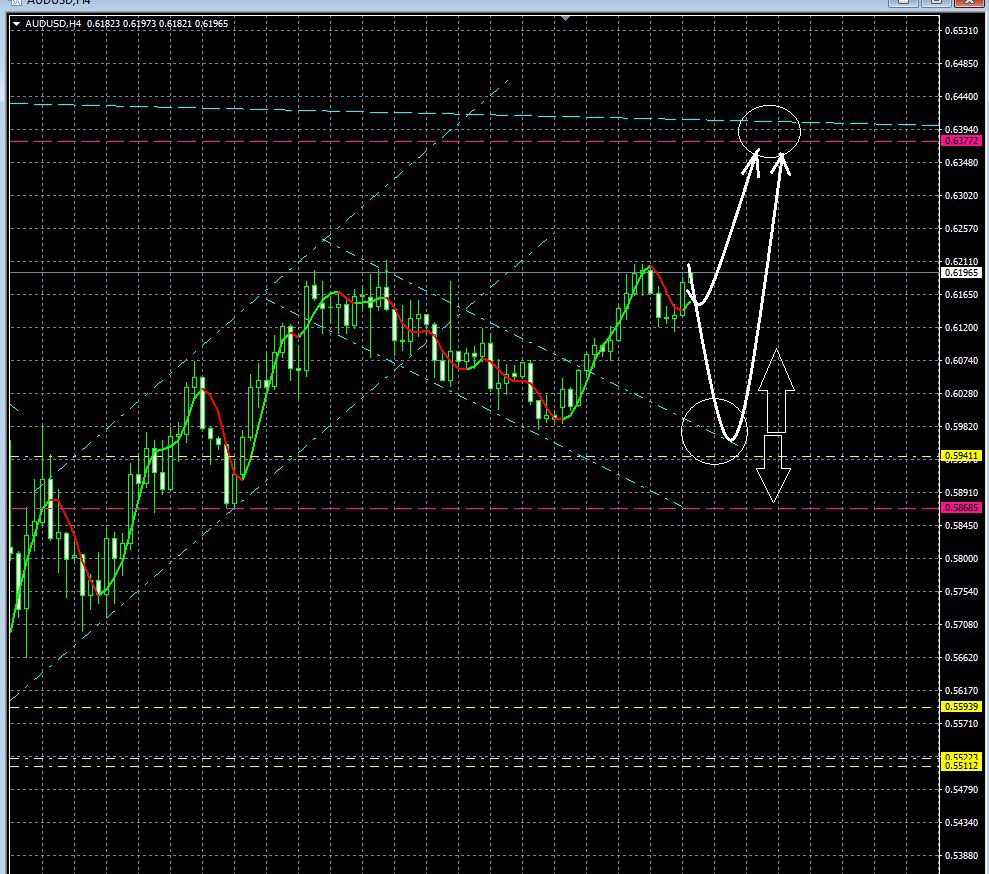Click the 0.62570 price scale value
The image size is (989, 874).
[961, 228]
